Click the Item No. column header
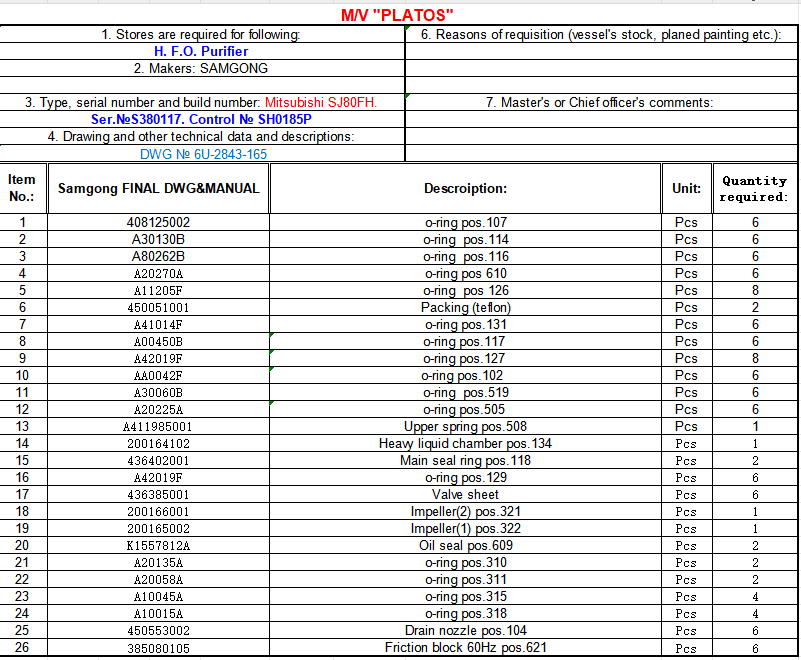The image size is (801, 660). [22, 188]
